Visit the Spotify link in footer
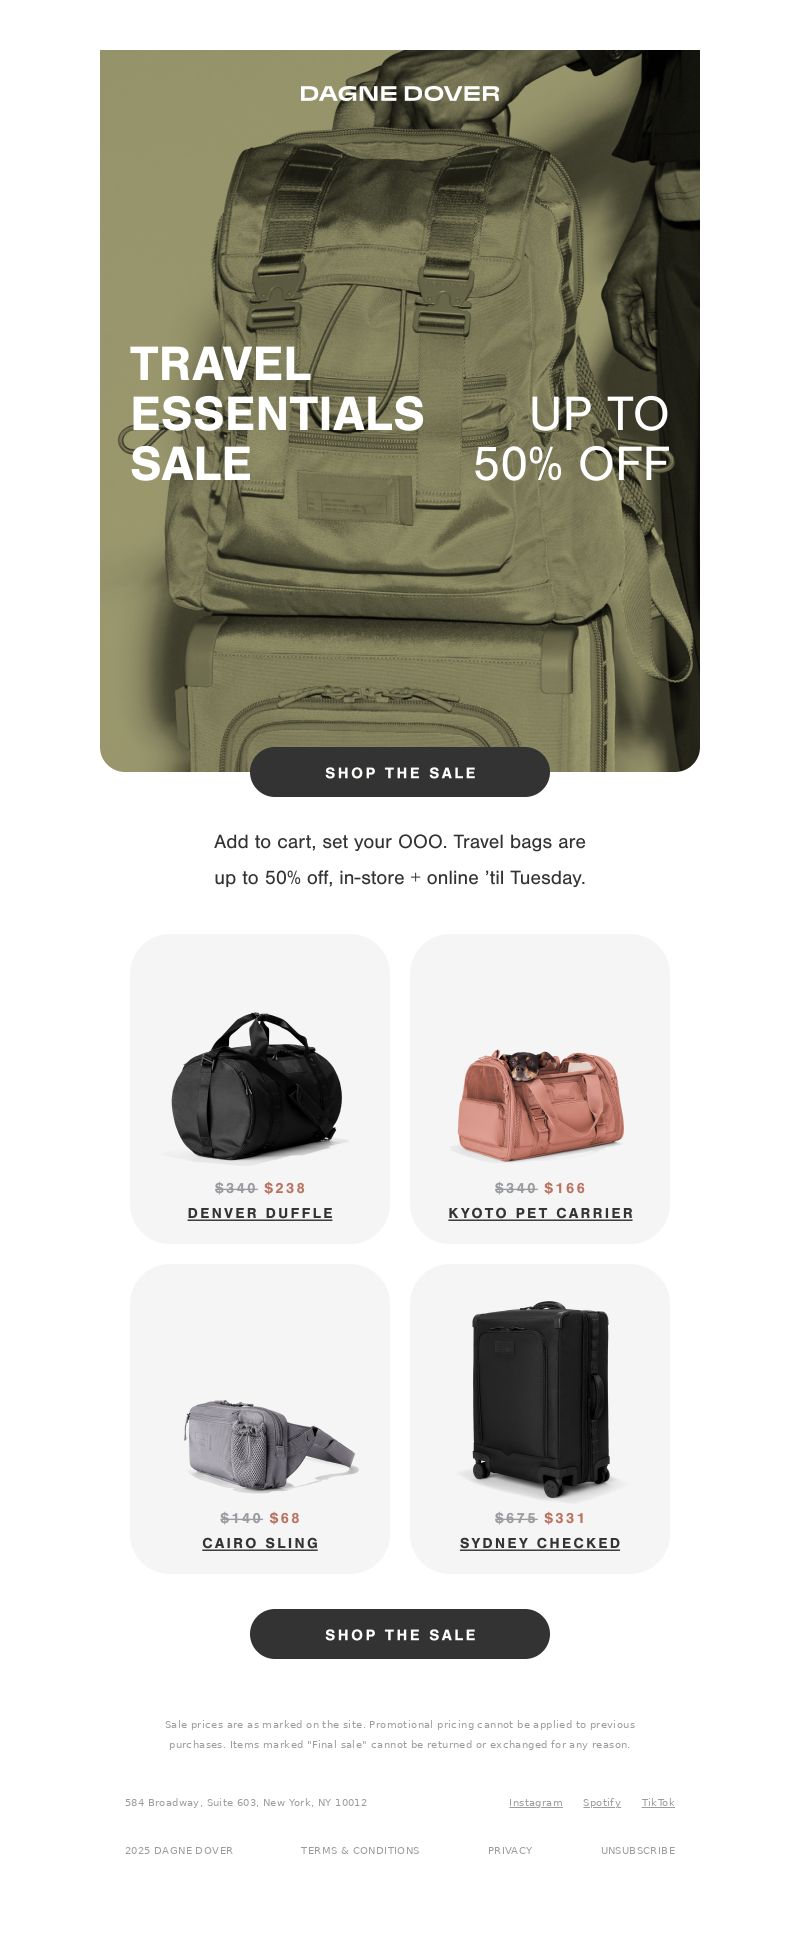The image size is (800, 1950). [x=602, y=1802]
